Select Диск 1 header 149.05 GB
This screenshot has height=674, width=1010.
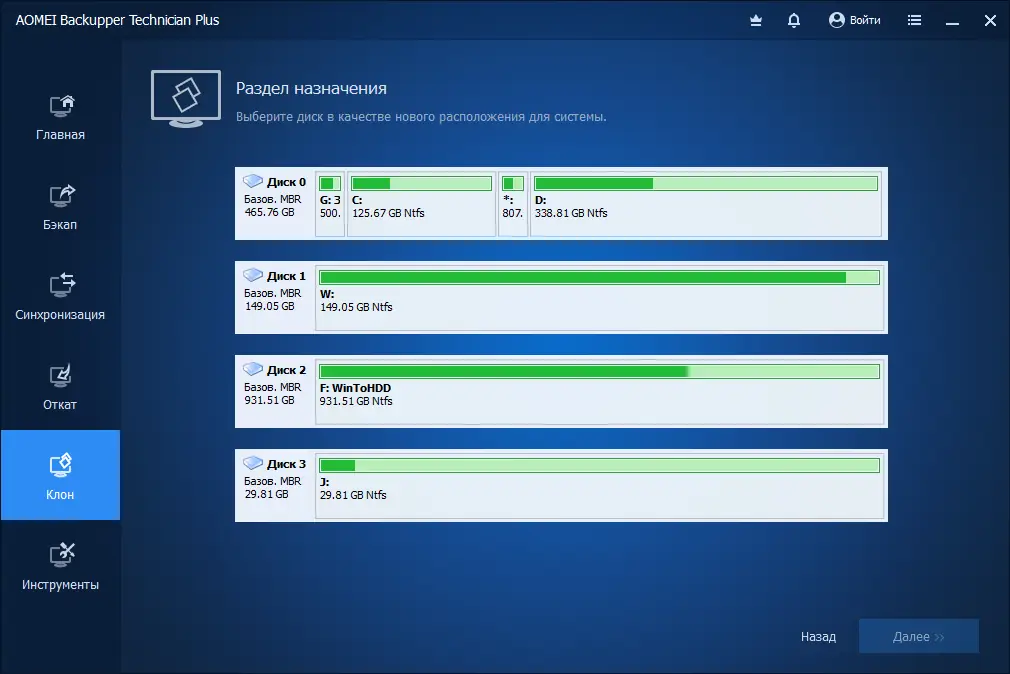tap(275, 298)
